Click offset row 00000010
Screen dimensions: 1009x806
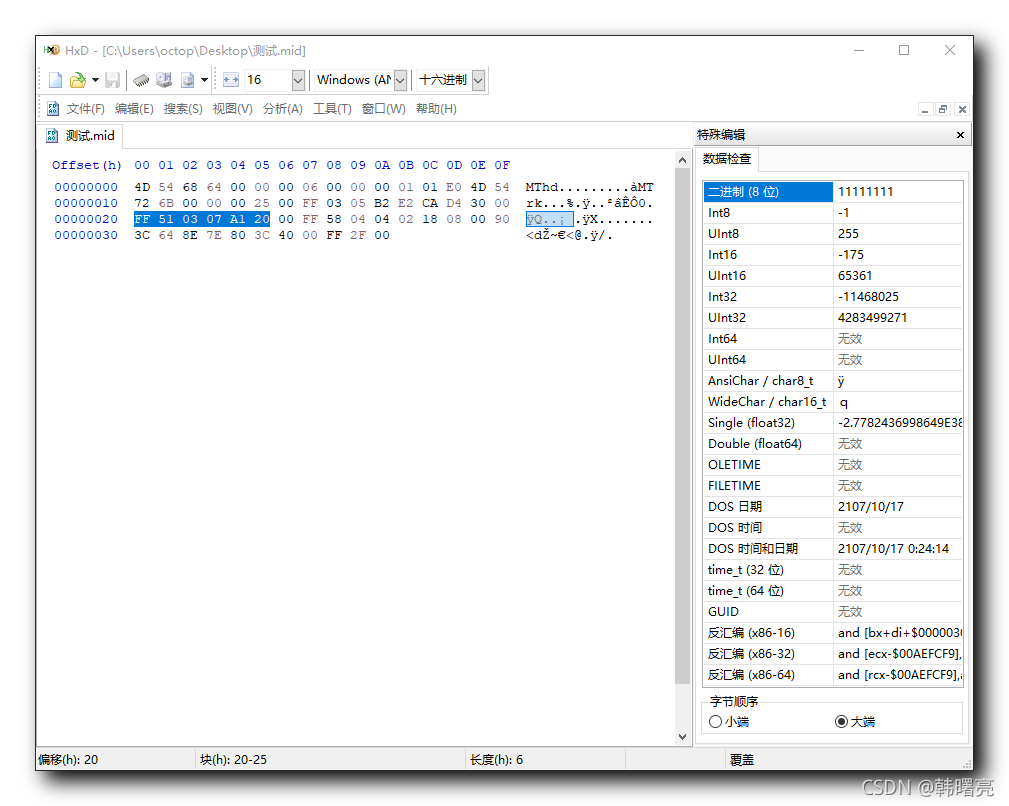[86, 203]
